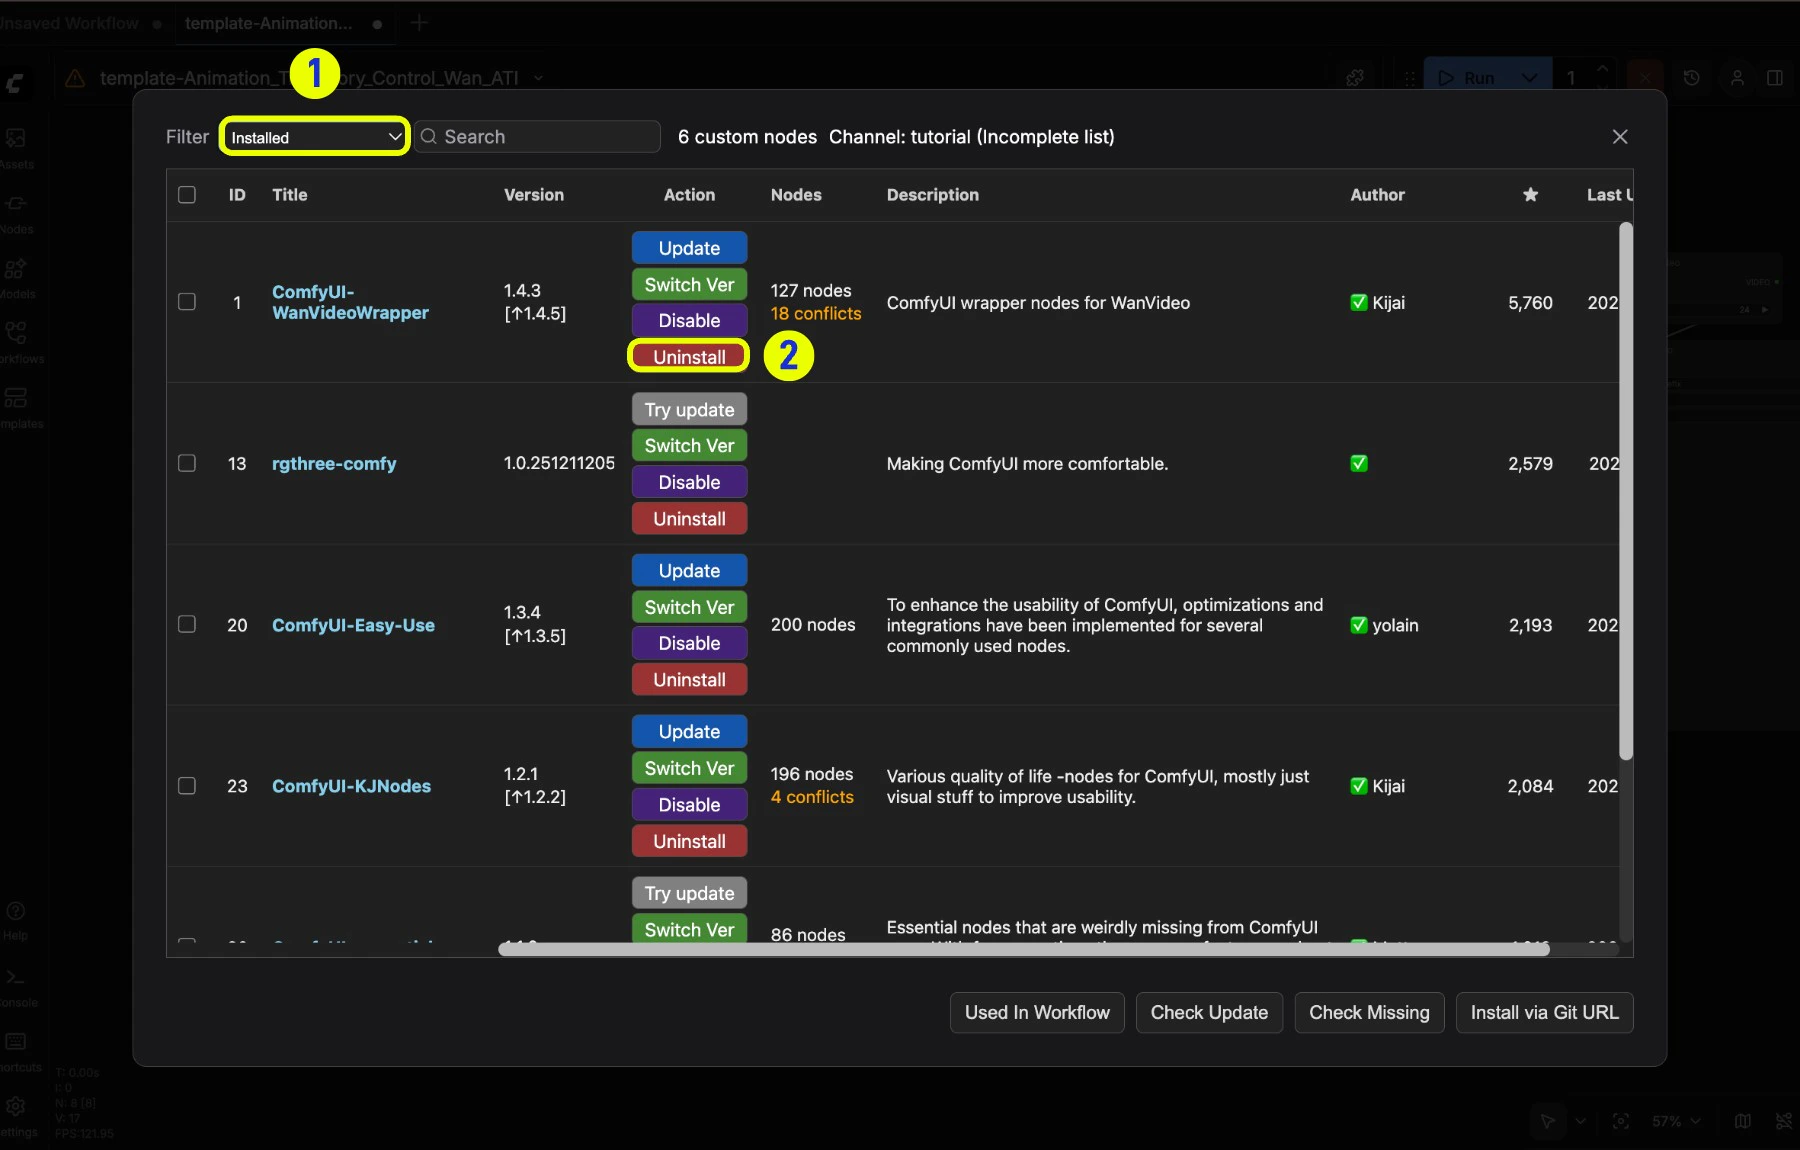Switch version of ComfyUI-WanVideoWrapper
This screenshot has width=1800, height=1150.
689,285
